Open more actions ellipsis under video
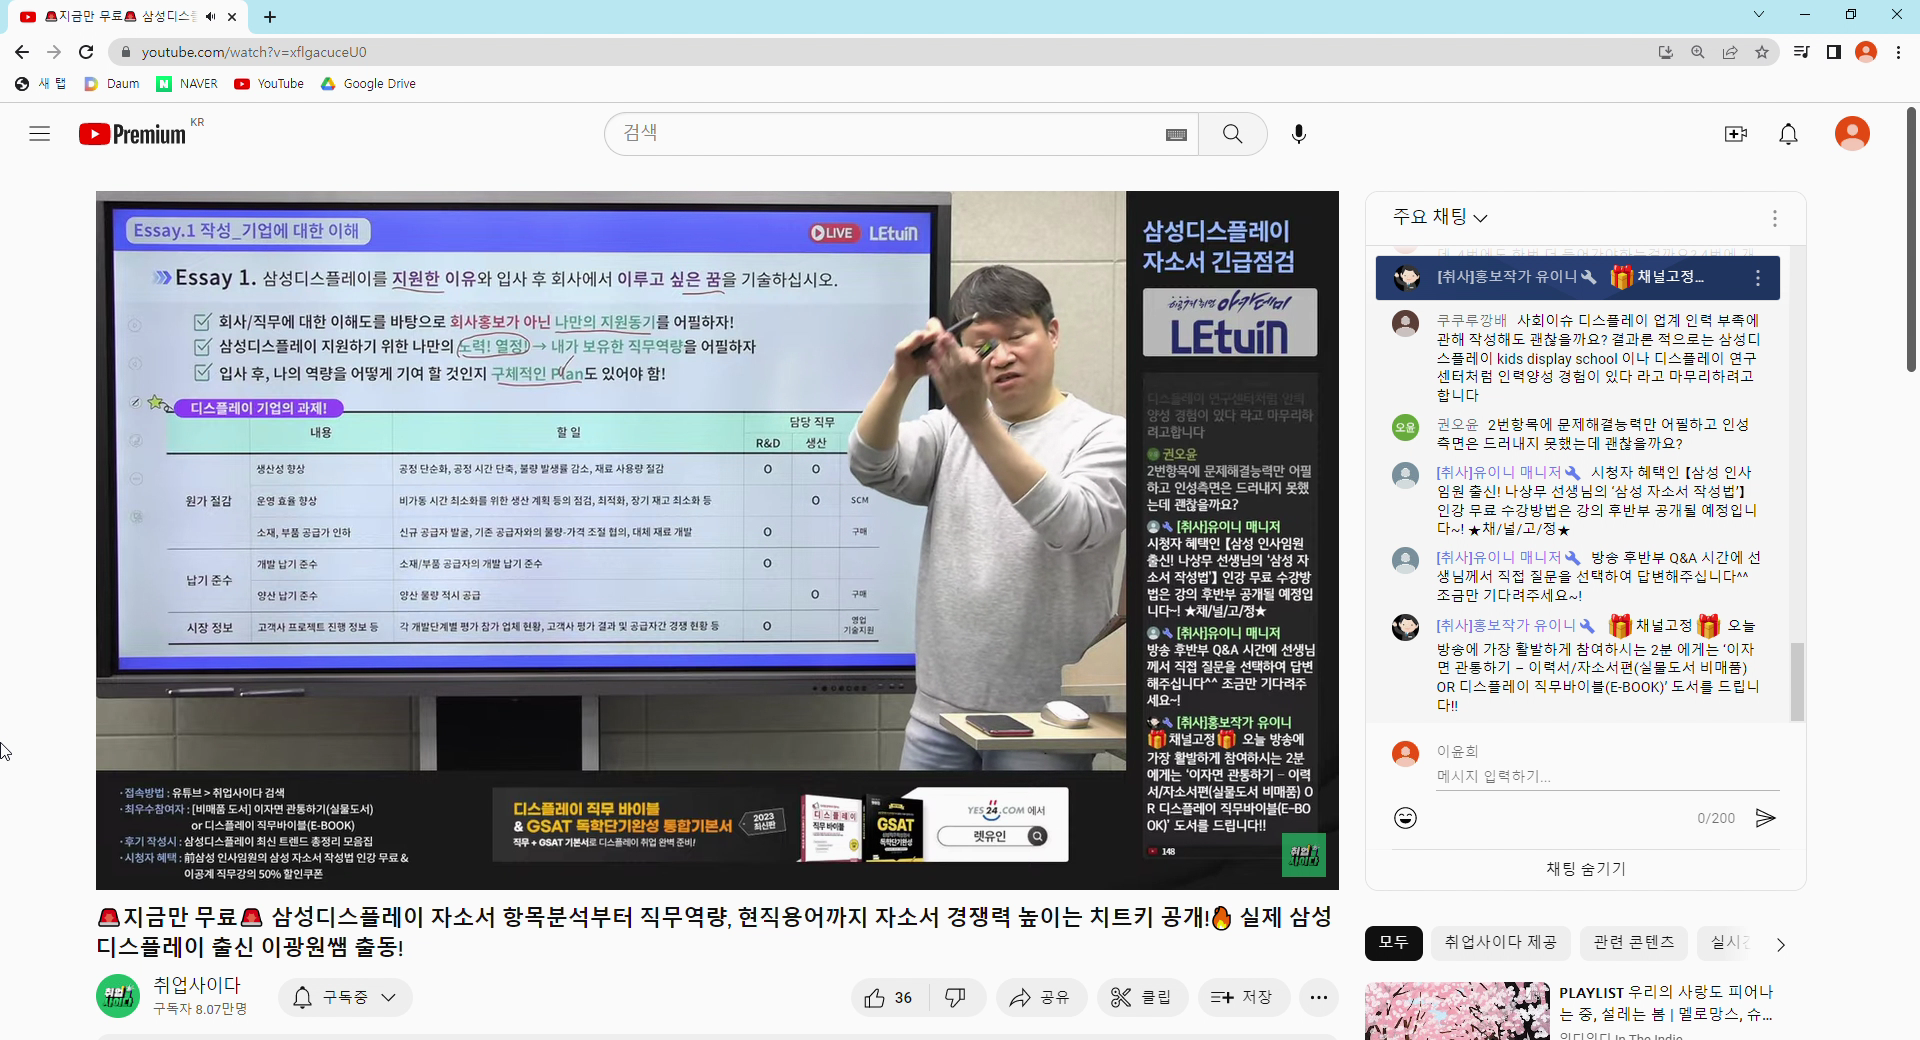The height and width of the screenshot is (1040, 1920). (x=1319, y=997)
